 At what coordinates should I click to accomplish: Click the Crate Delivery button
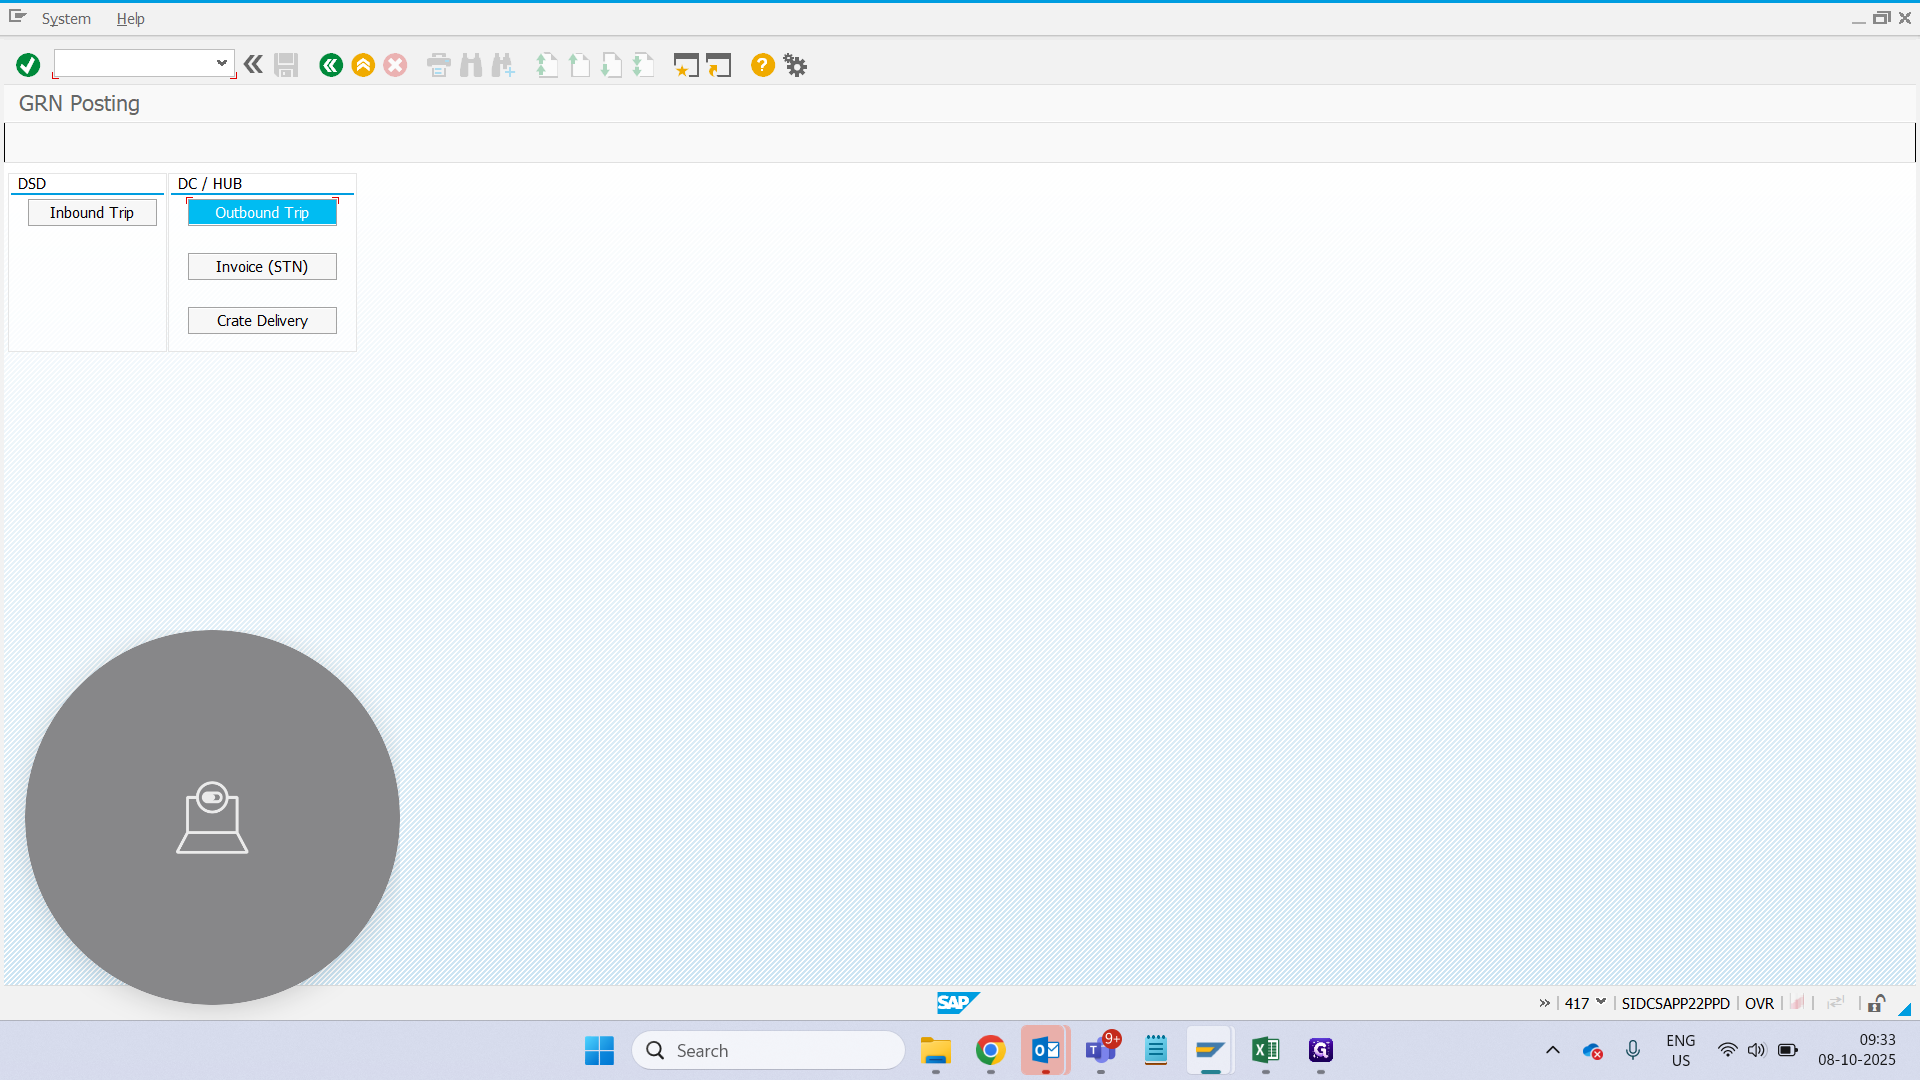[x=262, y=321]
